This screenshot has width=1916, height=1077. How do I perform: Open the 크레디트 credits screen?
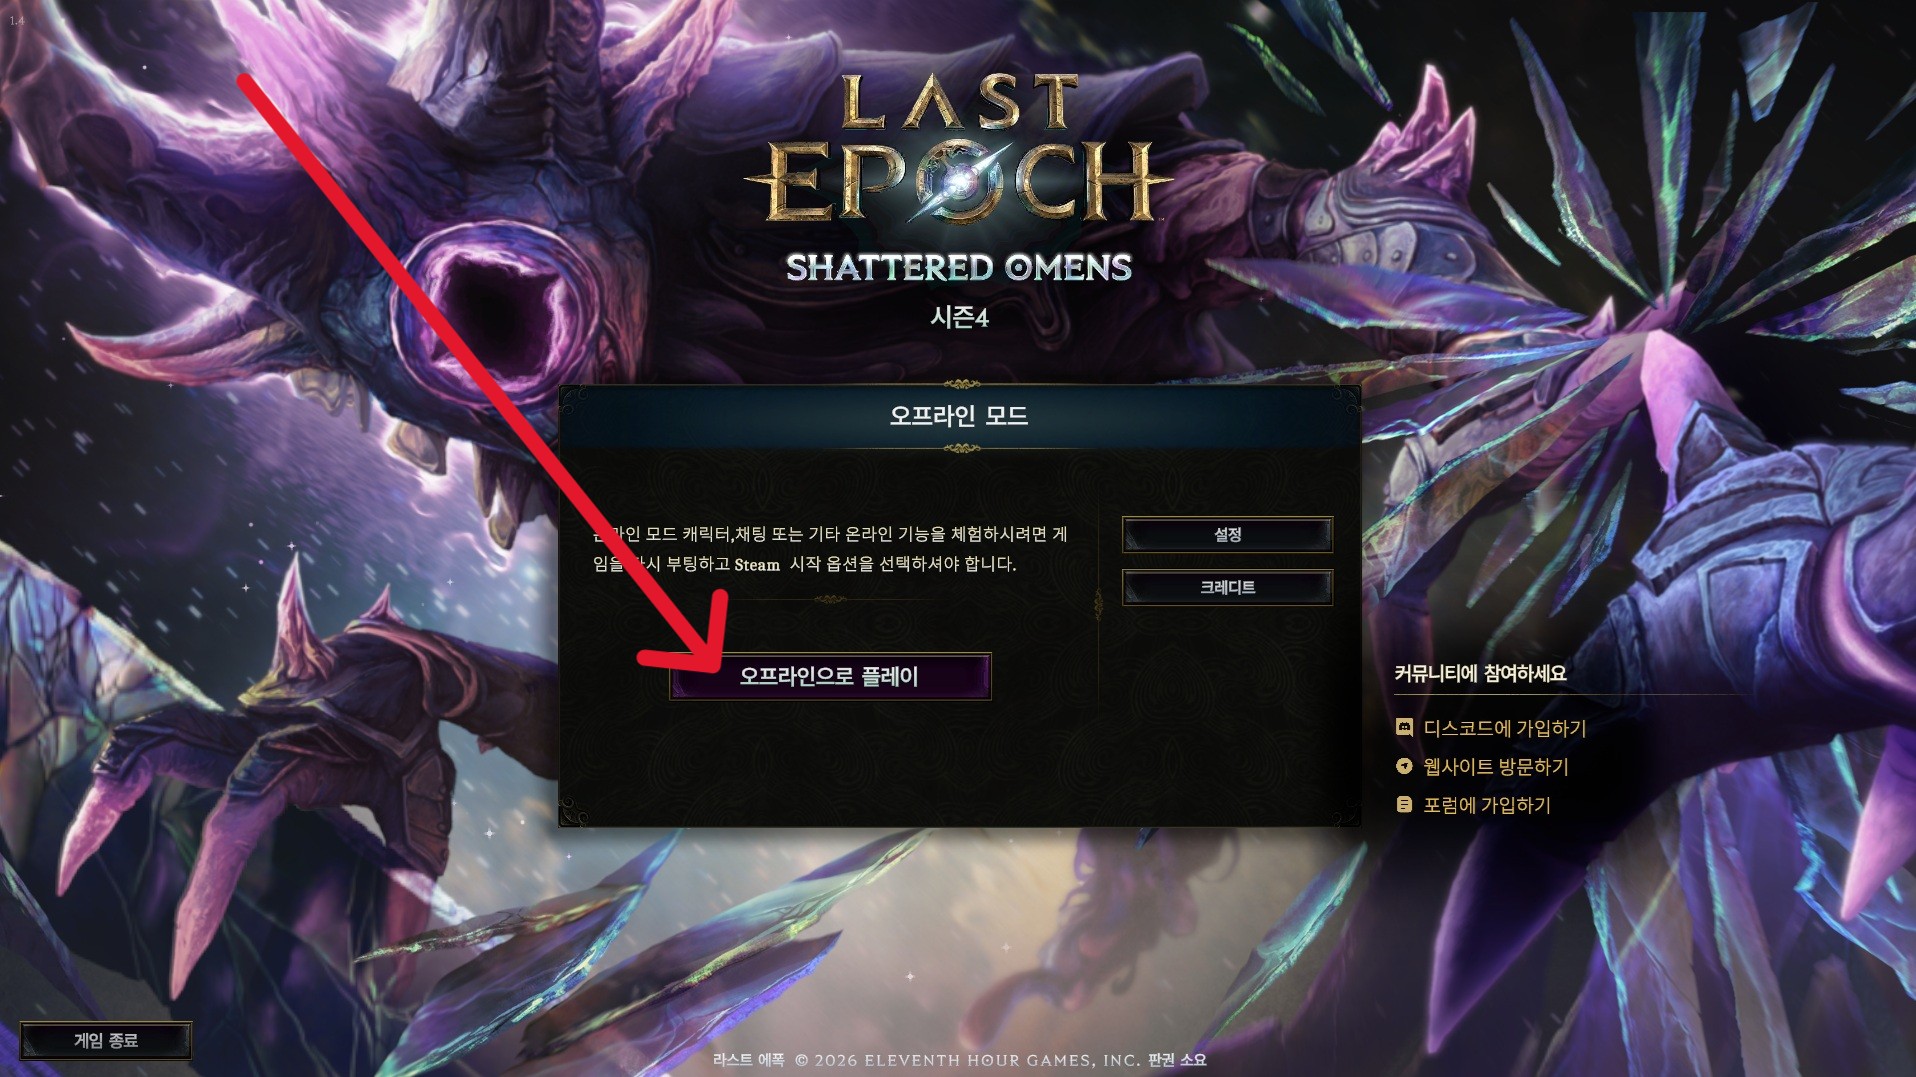1227,587
